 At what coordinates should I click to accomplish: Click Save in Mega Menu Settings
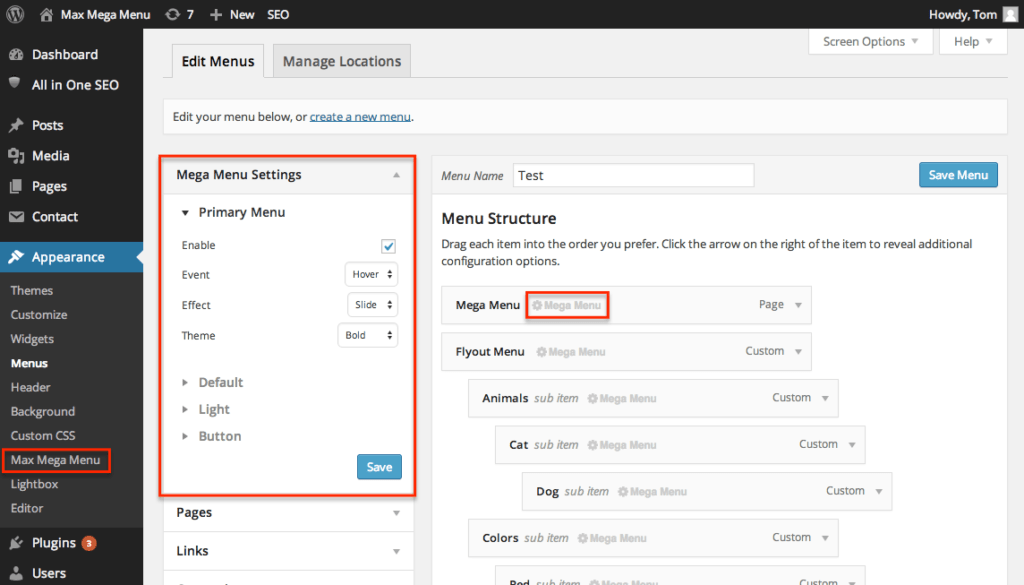tap(379, 467)
